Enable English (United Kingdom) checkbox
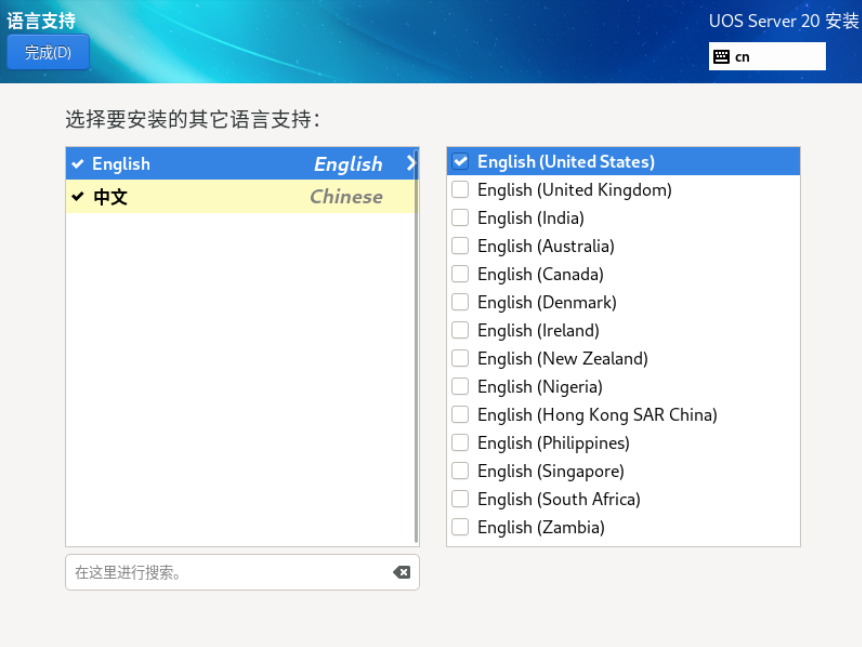The width and height of the screenshot is (862, 647). coord(460,190)
